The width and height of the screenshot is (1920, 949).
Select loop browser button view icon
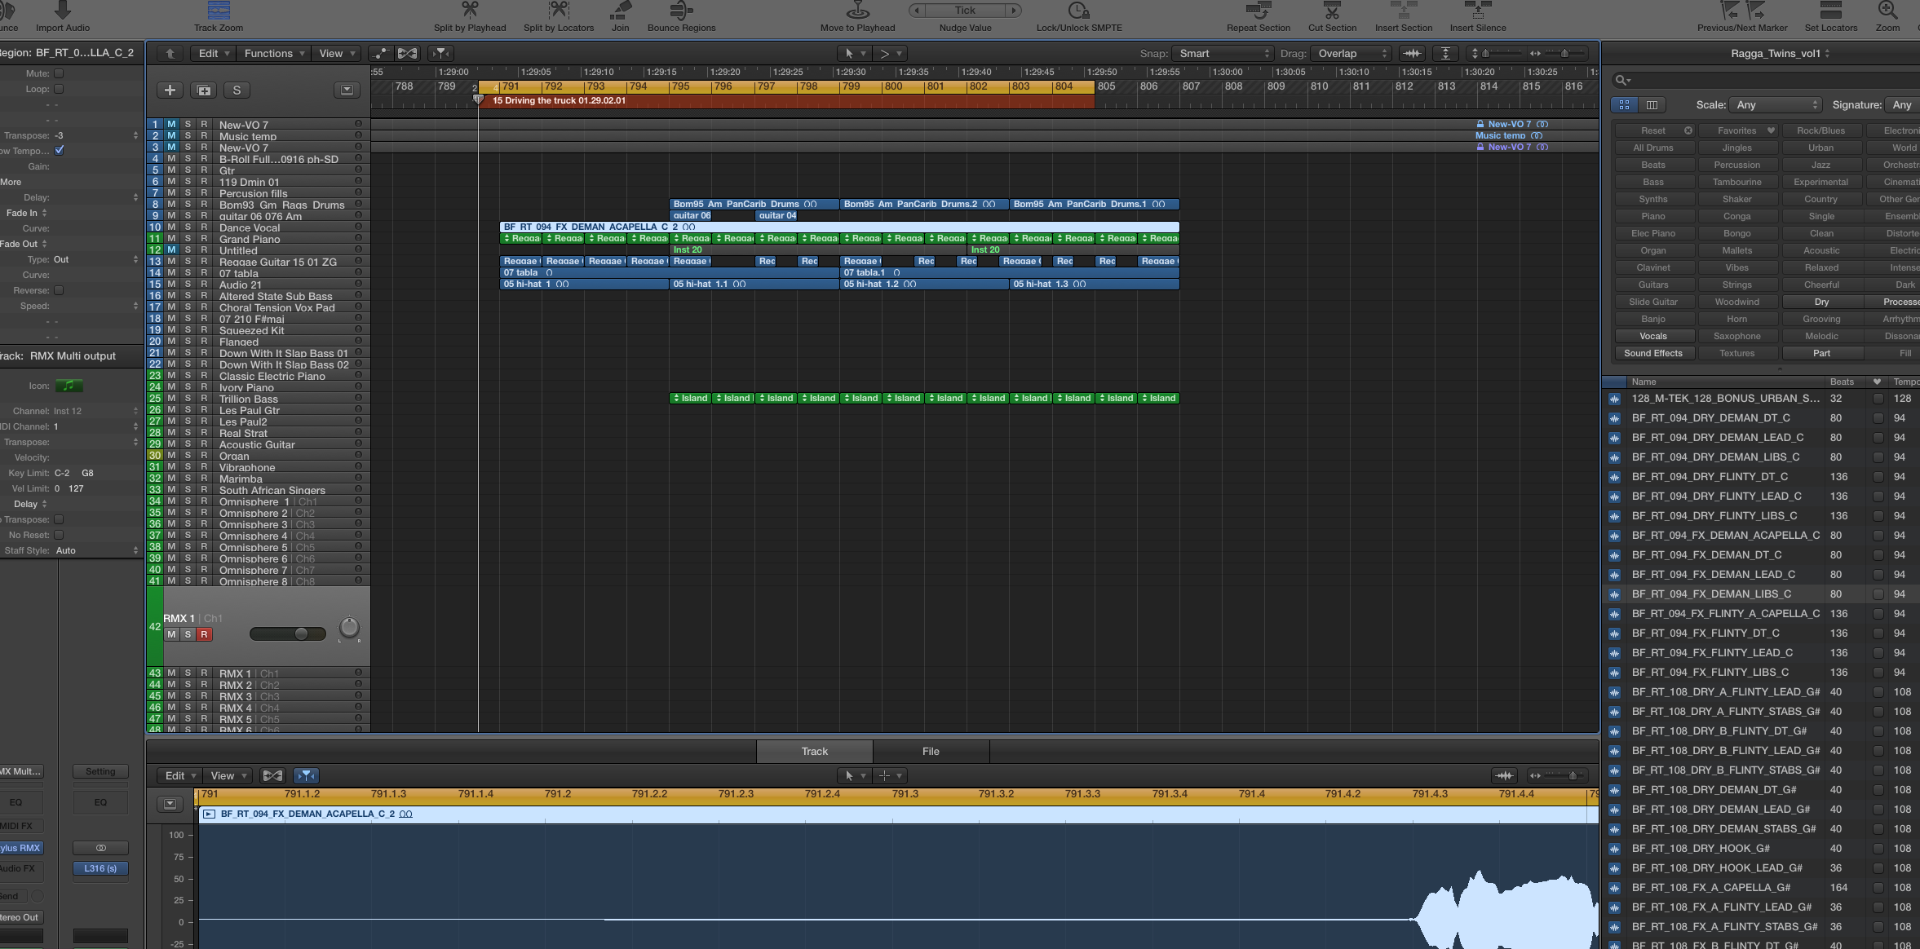click(x=1624, y=104)
